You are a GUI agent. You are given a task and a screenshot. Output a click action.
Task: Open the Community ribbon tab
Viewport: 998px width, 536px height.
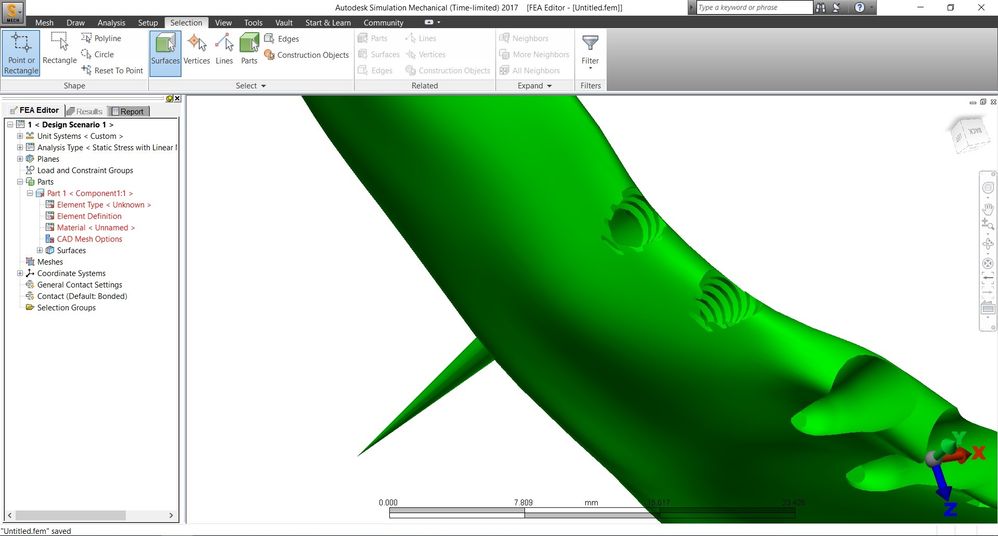point(383,22)
